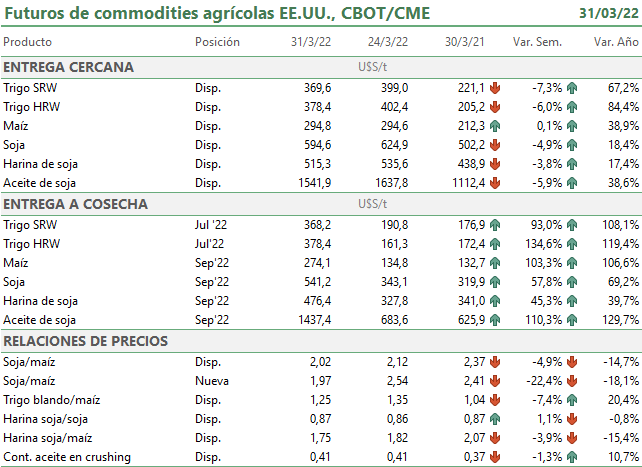
Task: Click the red arrow next to Aceite de soja 1112,4
Action: click(495, 183)
